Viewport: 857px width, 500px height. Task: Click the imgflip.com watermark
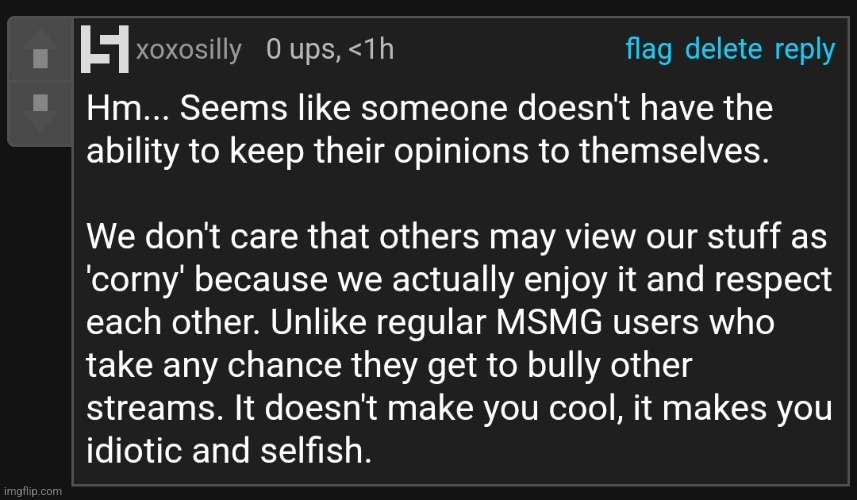(33, 491)
